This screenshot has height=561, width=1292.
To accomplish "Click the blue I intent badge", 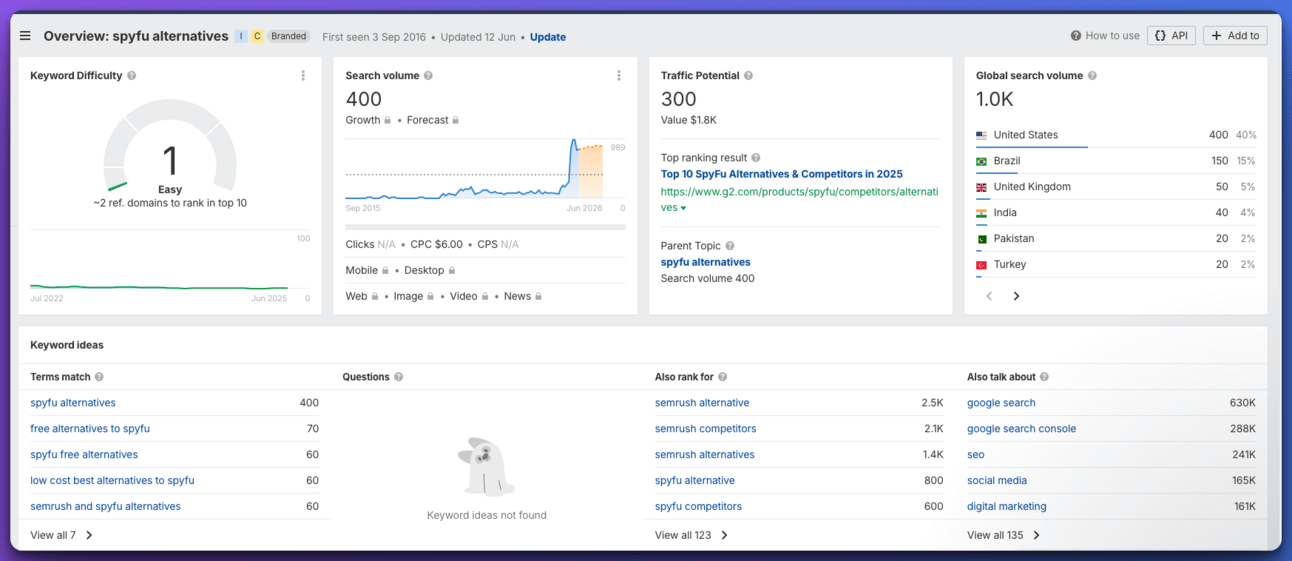I will (x=241, y=36).
